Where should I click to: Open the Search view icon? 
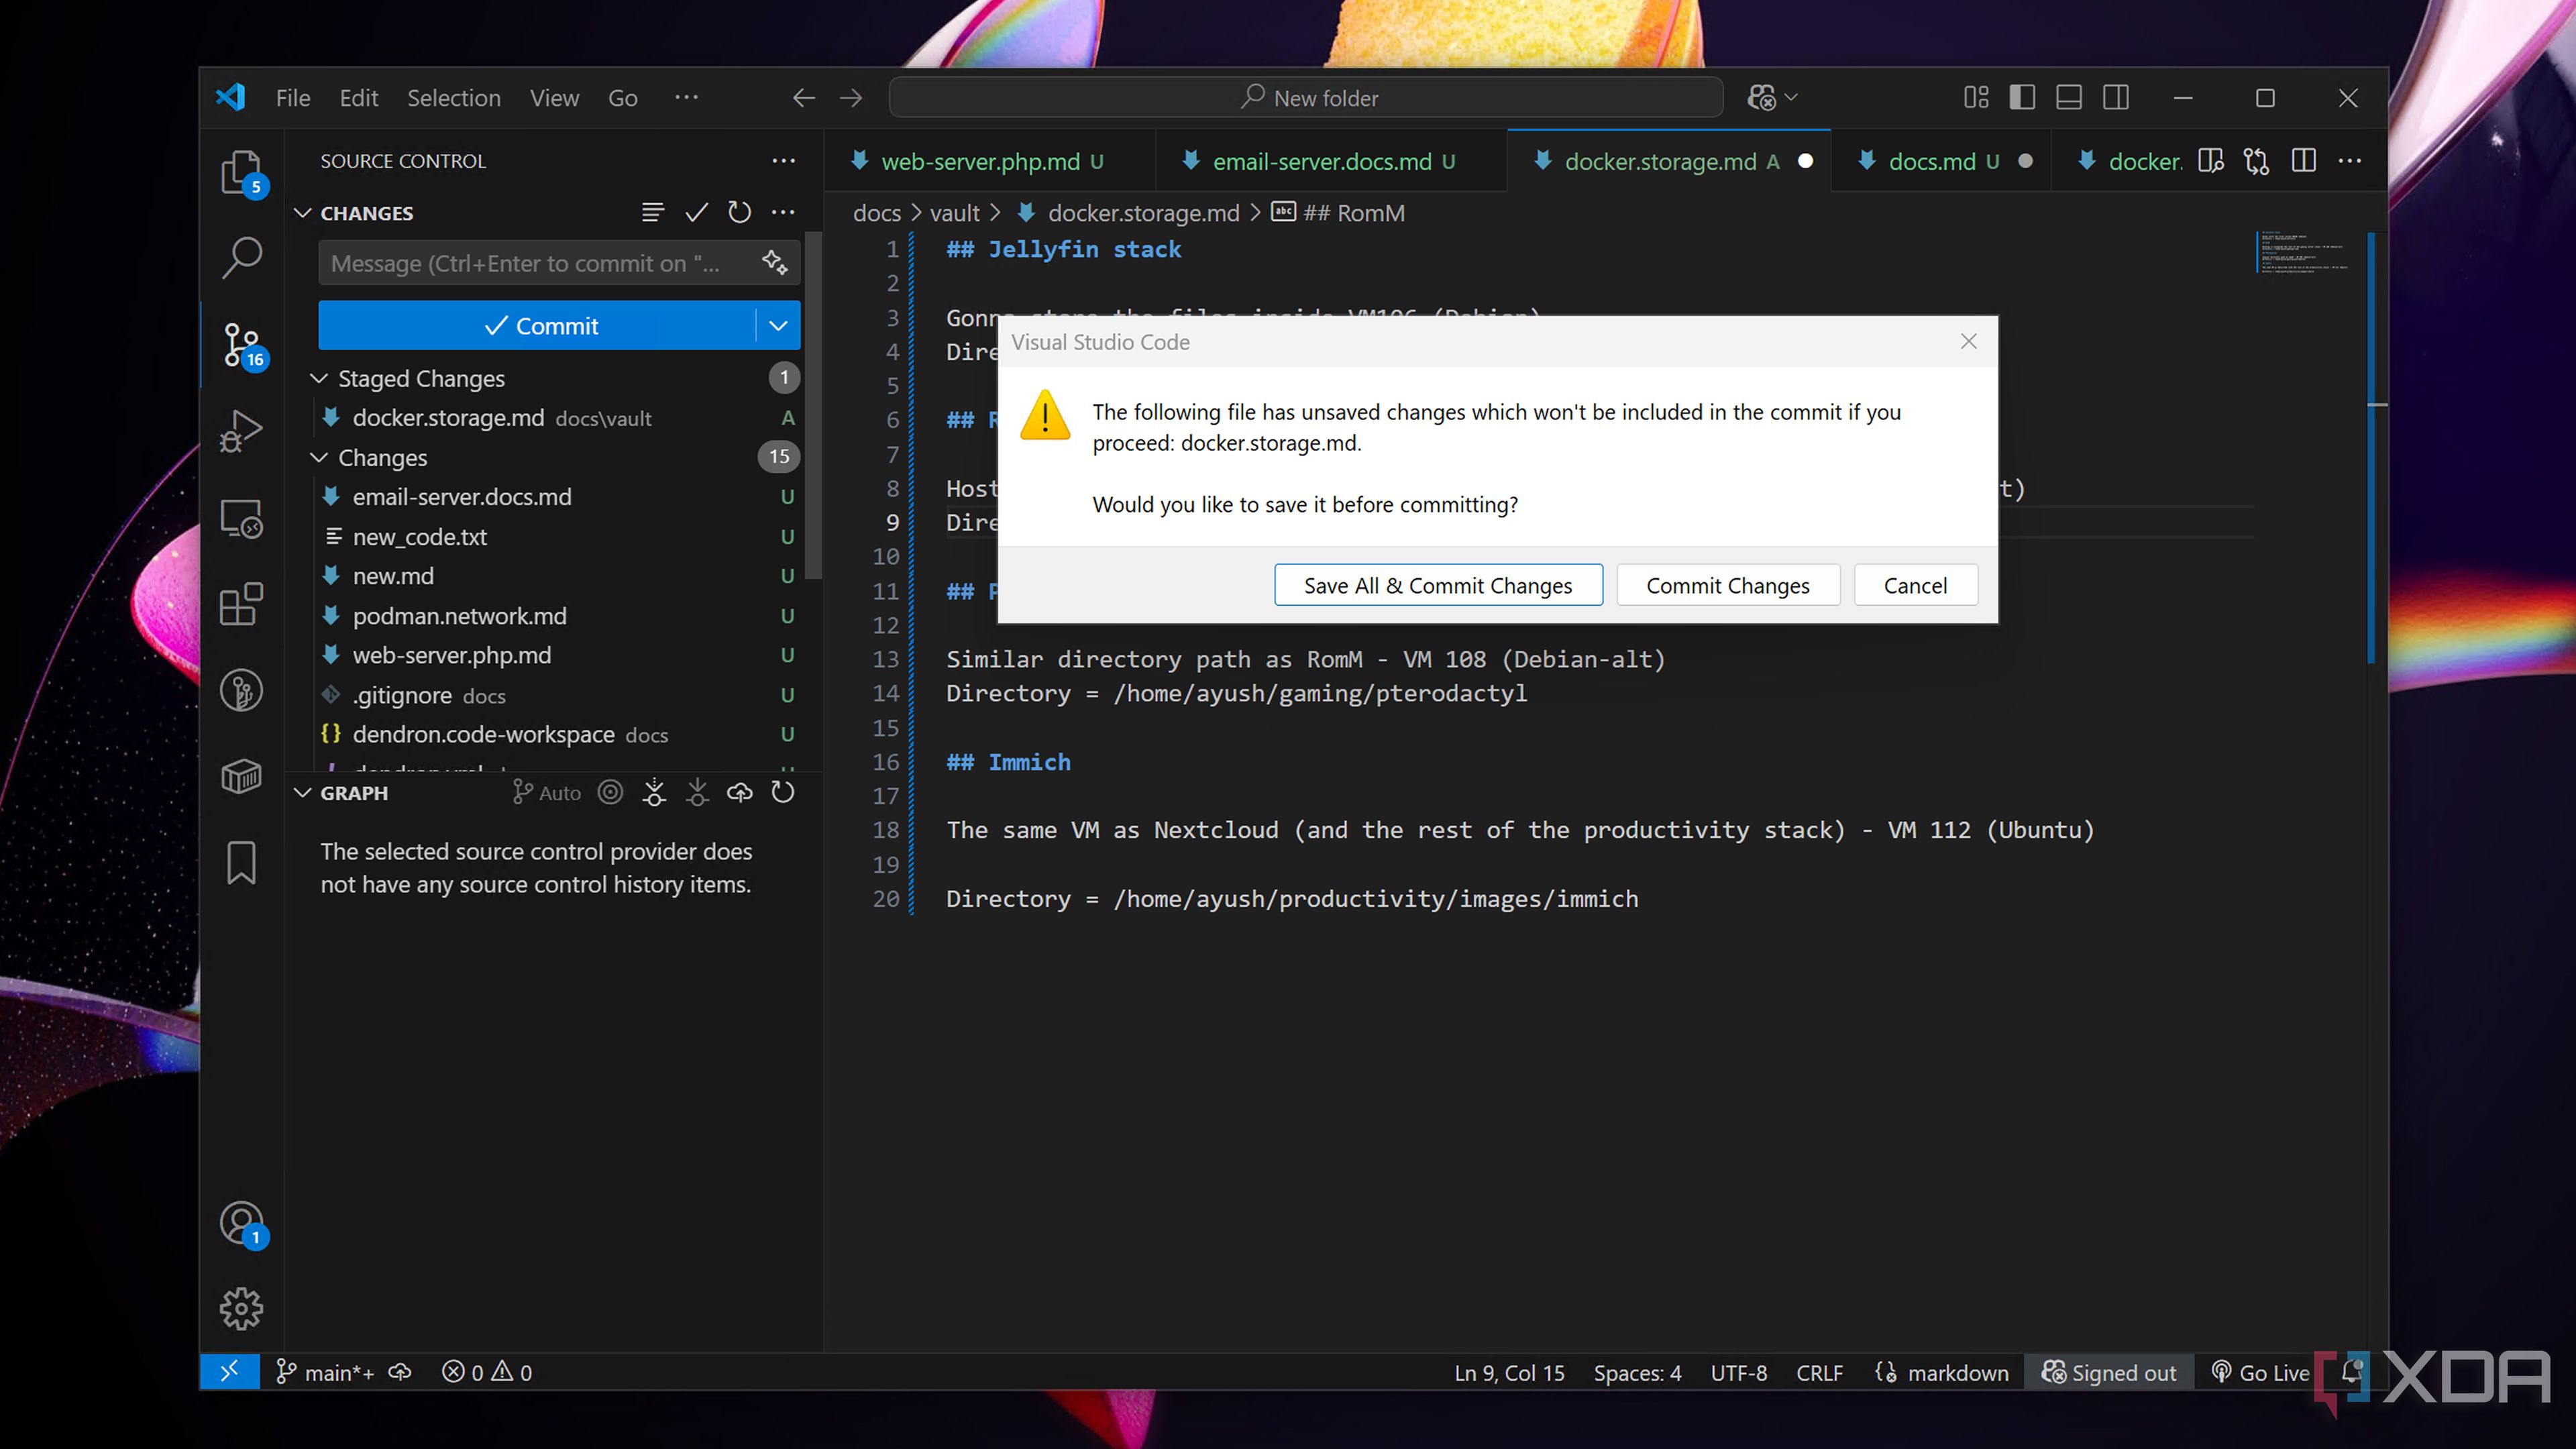pyautogui.click(x=241, y=258)
